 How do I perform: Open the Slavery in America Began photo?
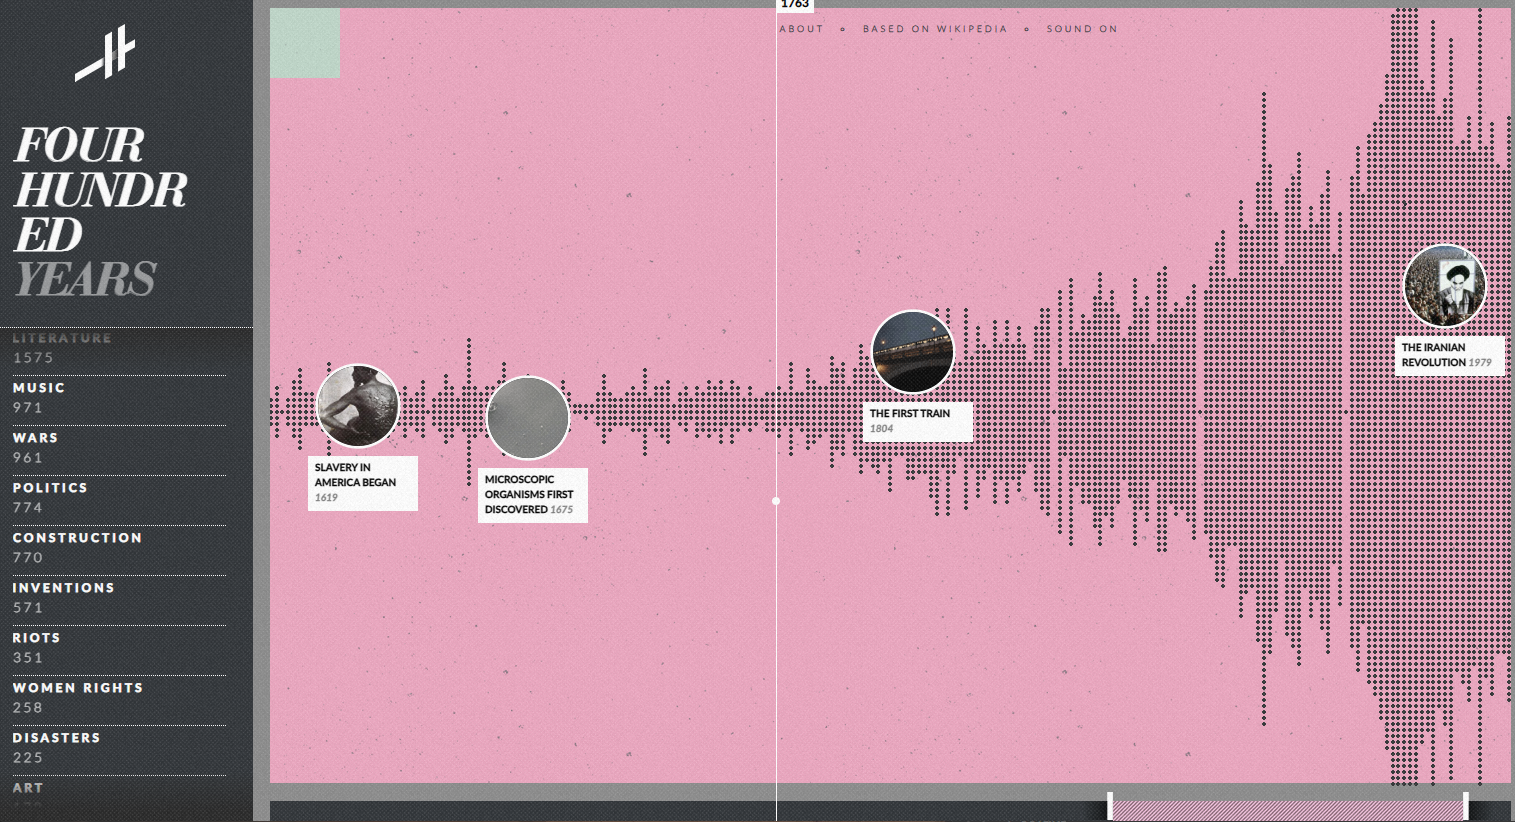pyautogui.click(x=358, y=405)
